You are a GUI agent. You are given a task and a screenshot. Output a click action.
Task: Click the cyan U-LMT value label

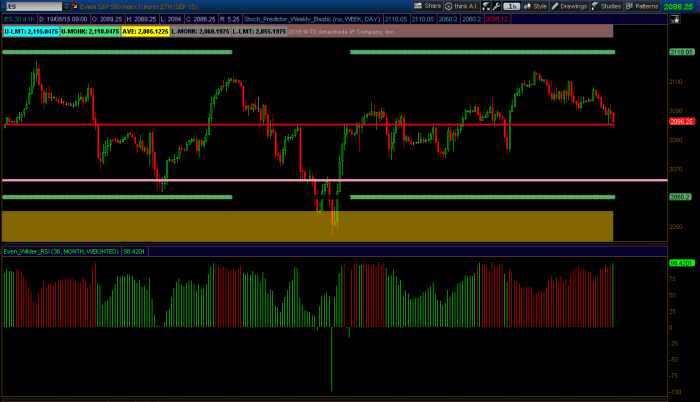point(30,31)
